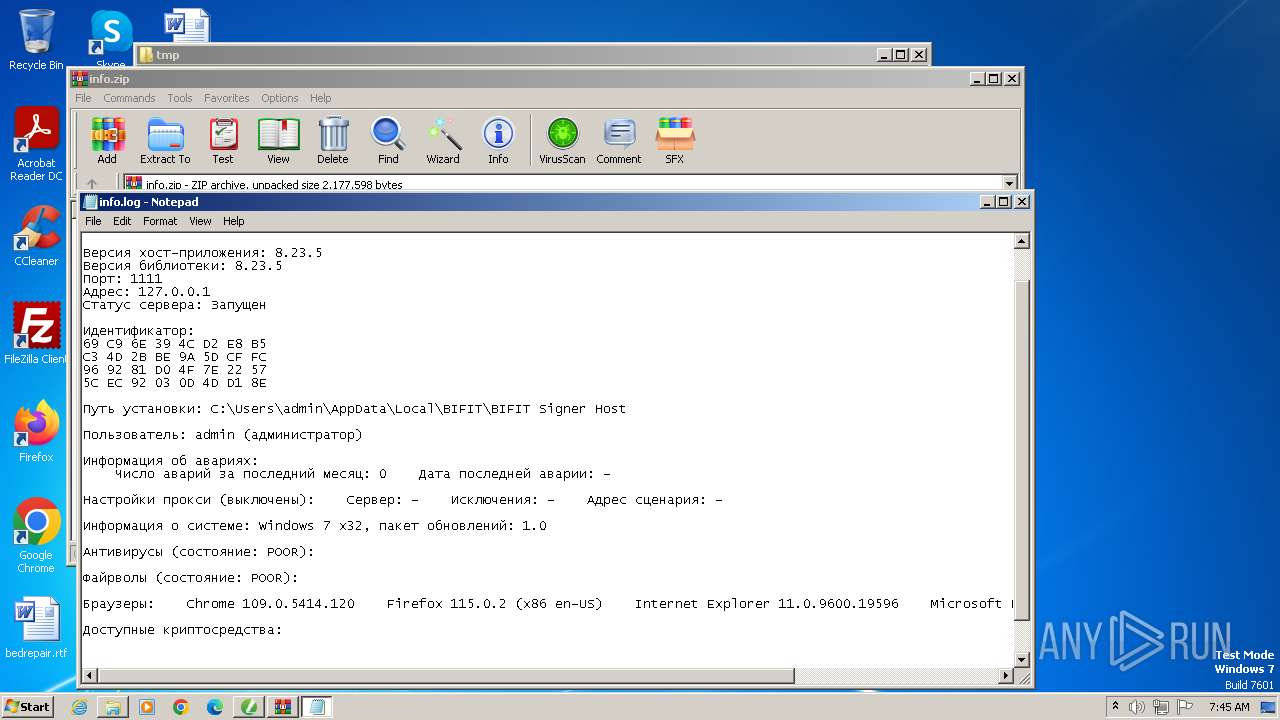The height and width of the screenshot is (720, 1280).
Task: Select Google Chrome desktop shortcut
Action: click(x=36, y=536)
